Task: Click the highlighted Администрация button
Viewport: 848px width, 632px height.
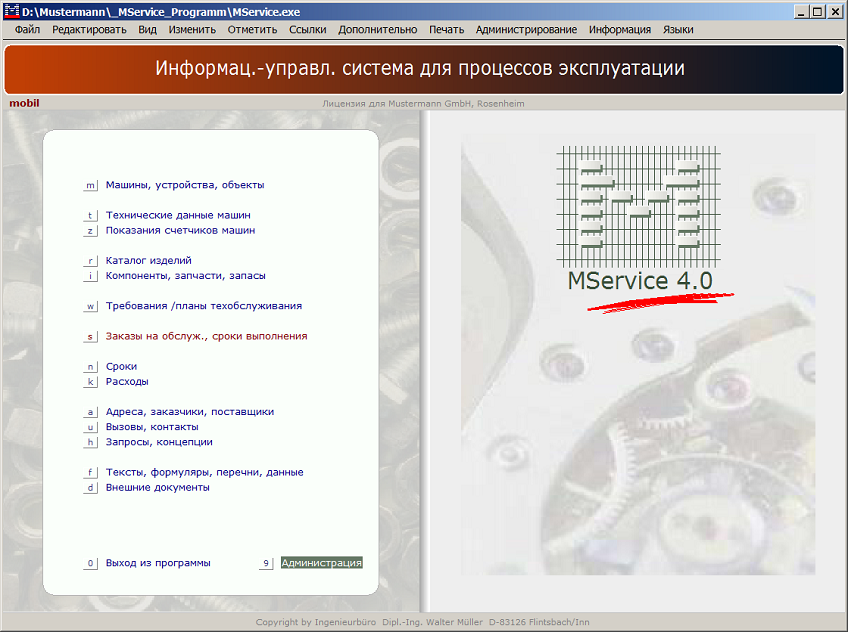Action: [x=321, y=563]
